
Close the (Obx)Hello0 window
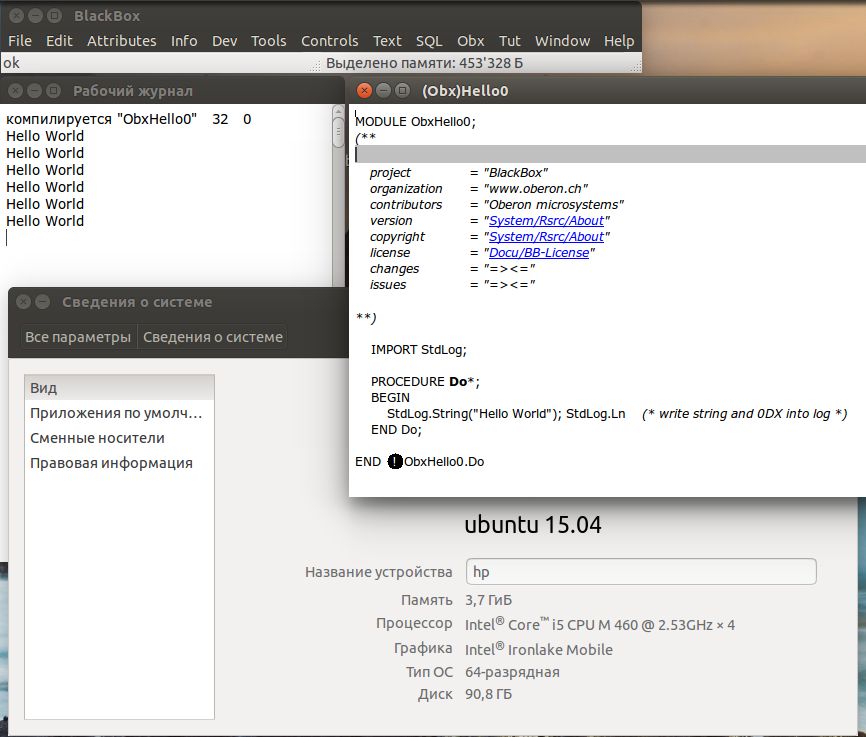click(x=364, y=91)
